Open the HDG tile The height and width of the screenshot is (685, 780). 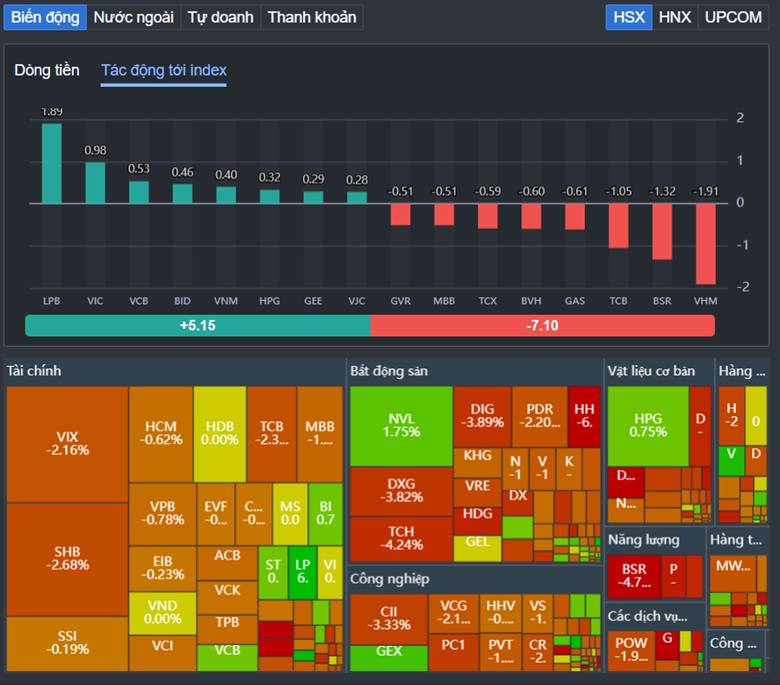pyautogui.click(x=478, y=521)
